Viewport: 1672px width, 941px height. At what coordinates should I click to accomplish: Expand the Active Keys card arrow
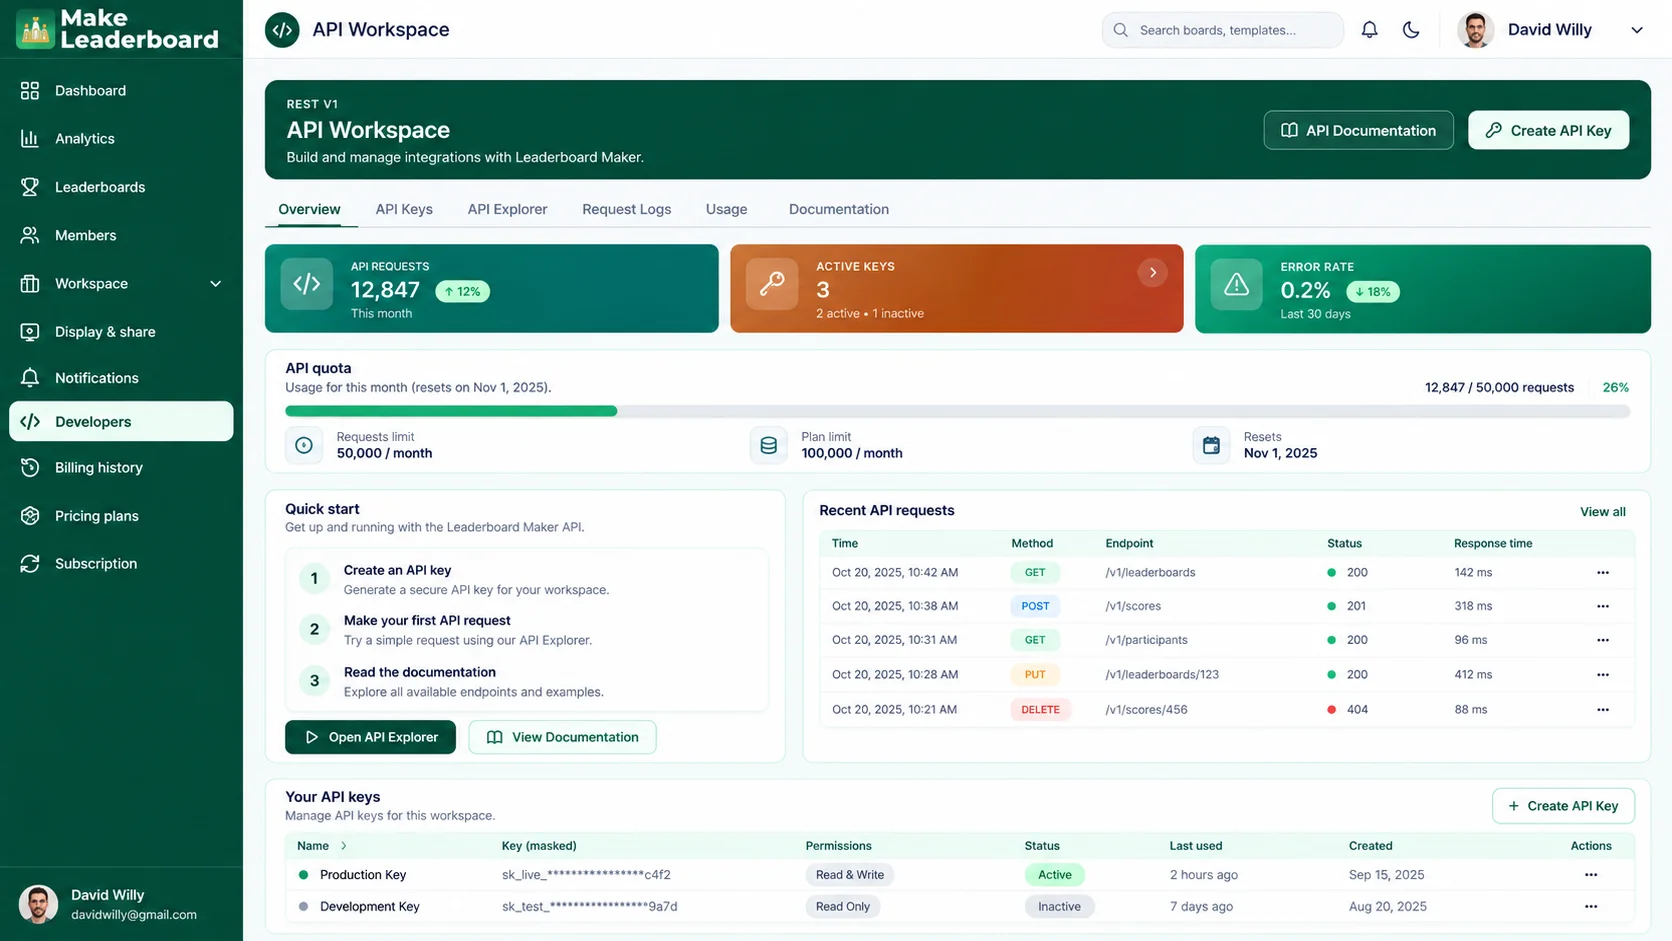pos(1152,272)
